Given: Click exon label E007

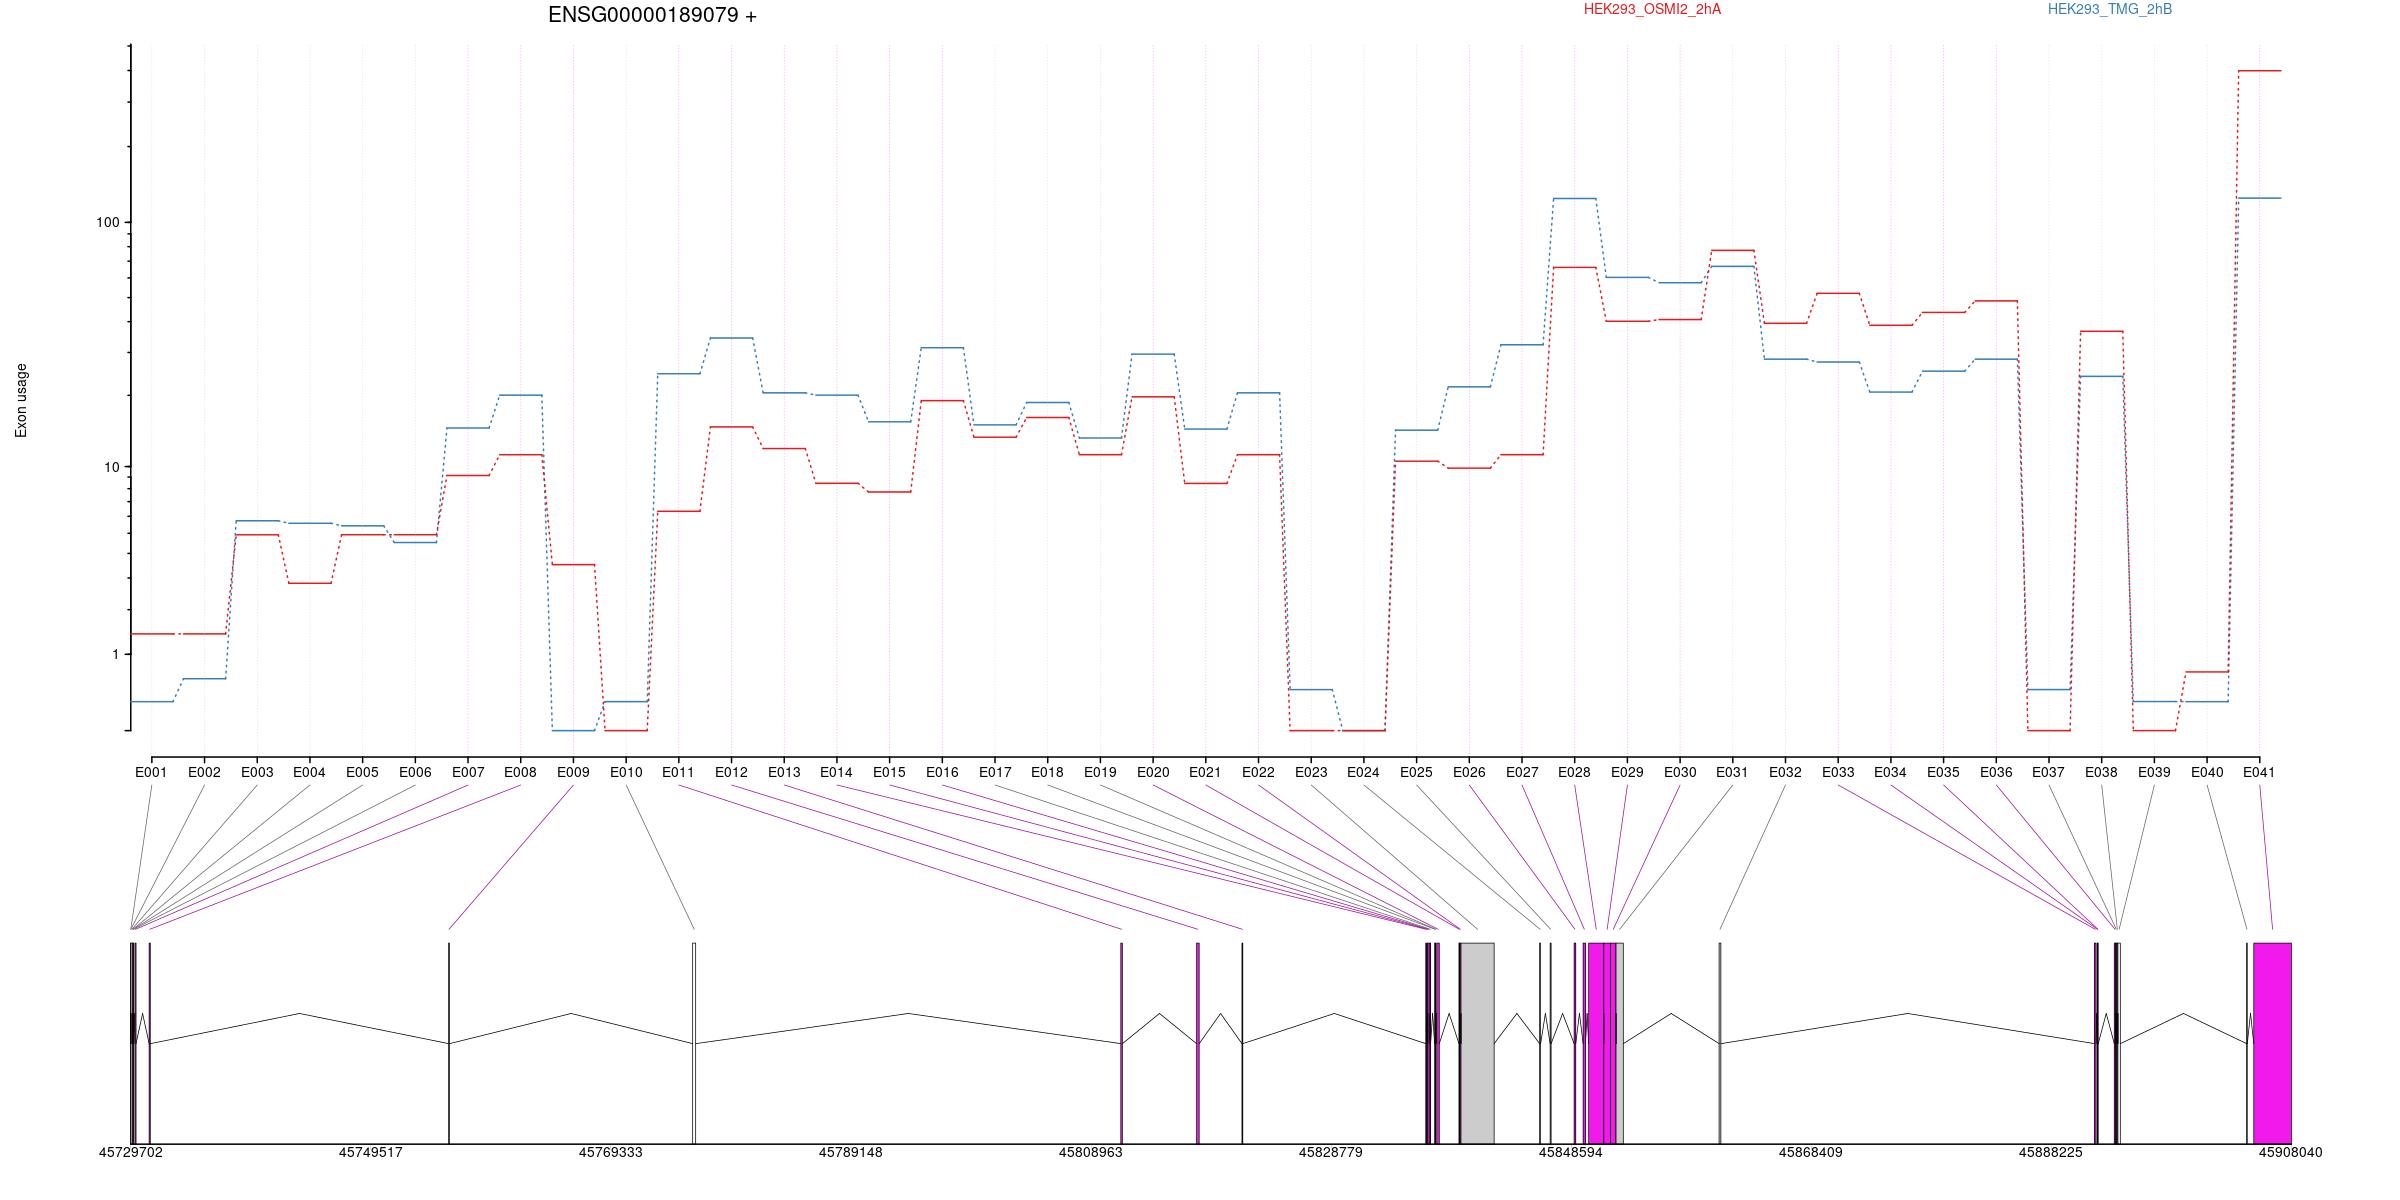Looking at the screenshot, I should [468, 772].
